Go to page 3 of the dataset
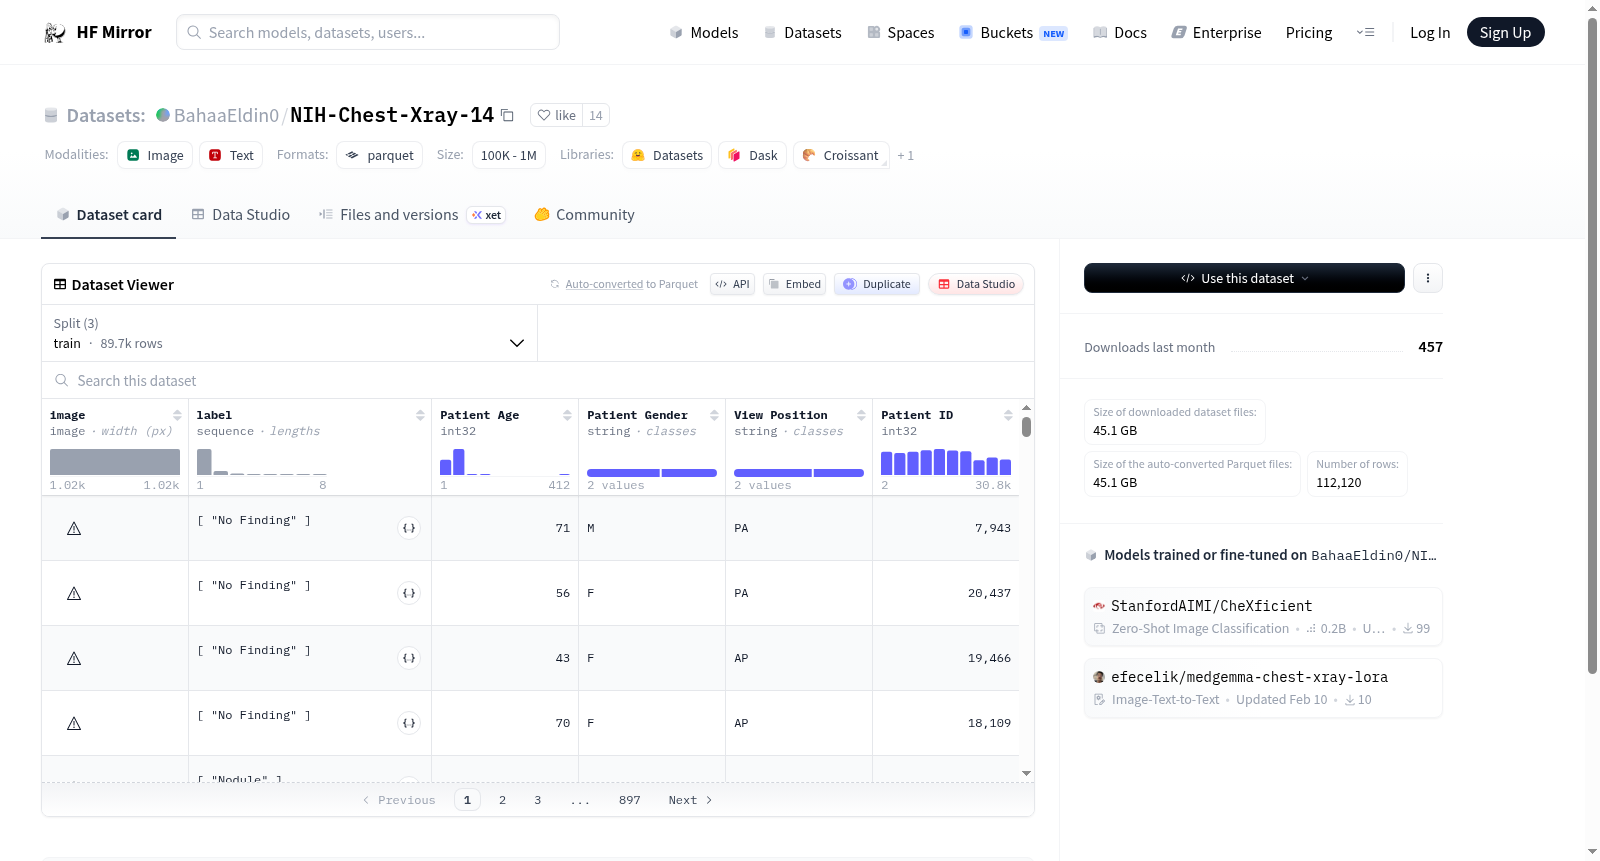The image size is (1600, 861). (538, 800)
